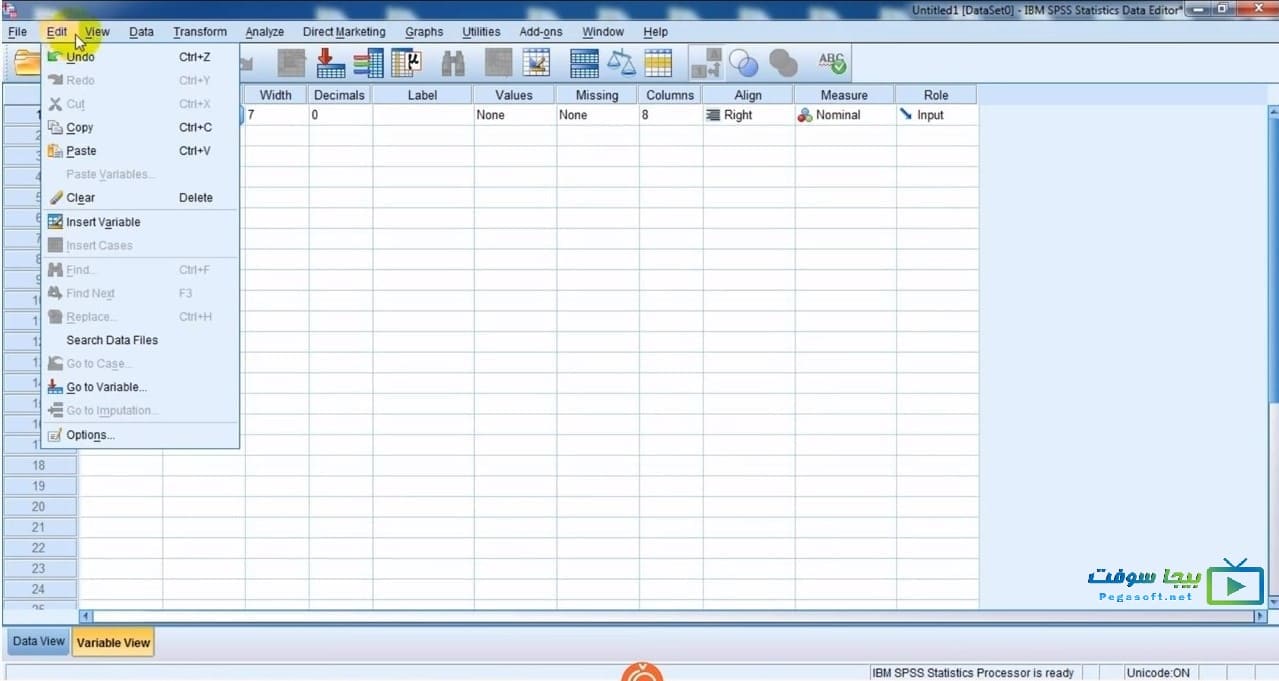Click the Use Variable Sets circles icon
Viewport: 1279px width, 681px height.
click(x=744, y=64)
